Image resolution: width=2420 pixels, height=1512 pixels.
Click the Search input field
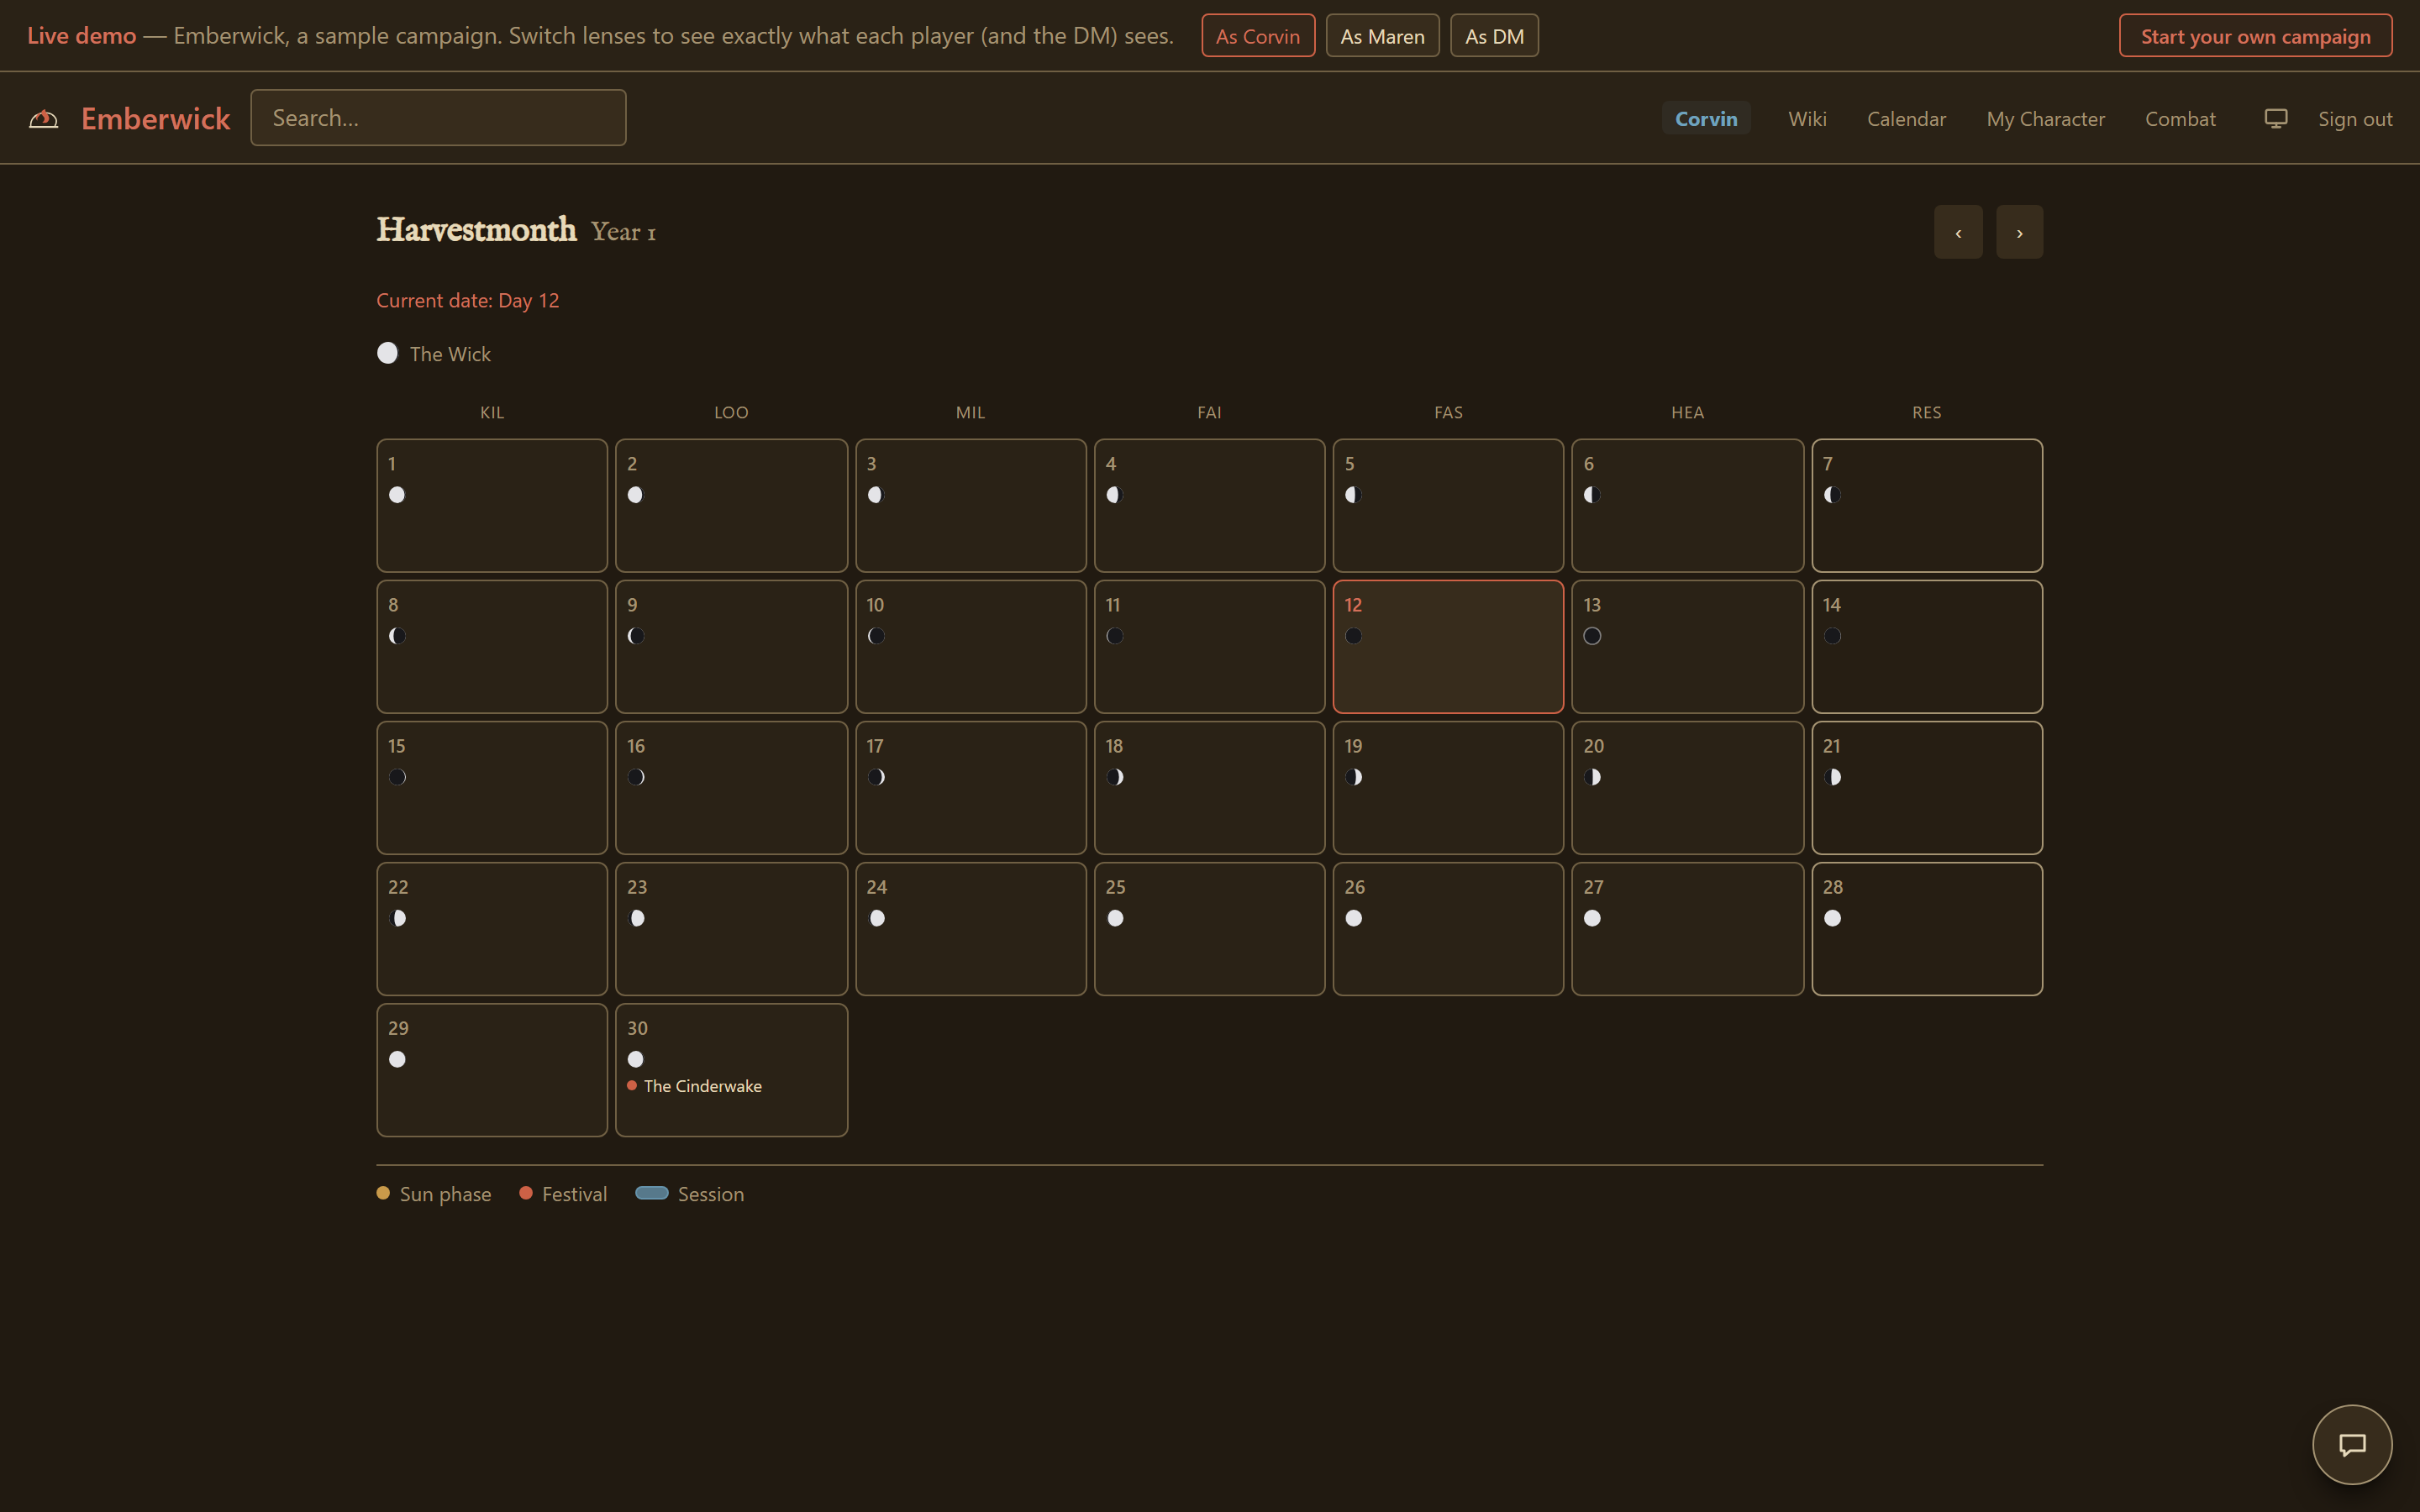[438, 118]
